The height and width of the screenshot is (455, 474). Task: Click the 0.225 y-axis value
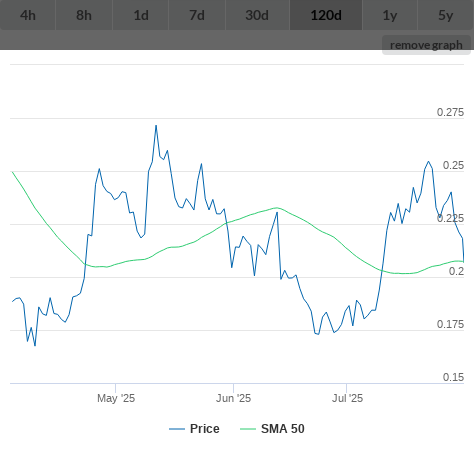pos(450,218)
